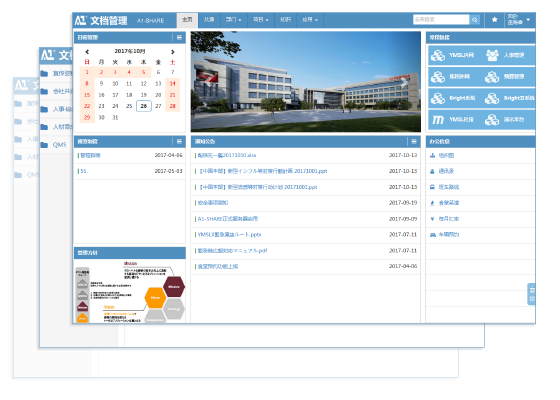This screenshot has width=560, height=400.
Task: Select the highlighted first tab in navigation bar
Action: click(x=187, y=20)
